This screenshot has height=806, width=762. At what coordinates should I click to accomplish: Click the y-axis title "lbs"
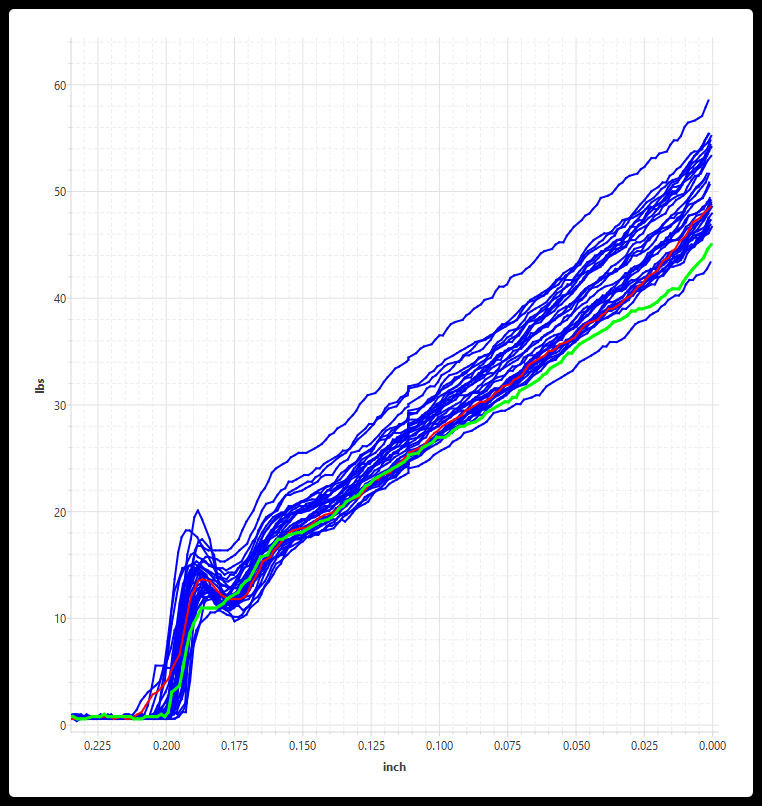click(x=40, y=386)
